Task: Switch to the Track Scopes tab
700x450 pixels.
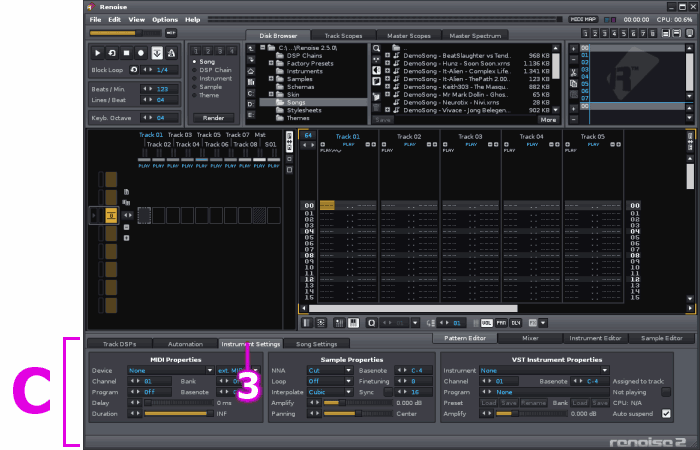Action: click(x=343, y=36)
